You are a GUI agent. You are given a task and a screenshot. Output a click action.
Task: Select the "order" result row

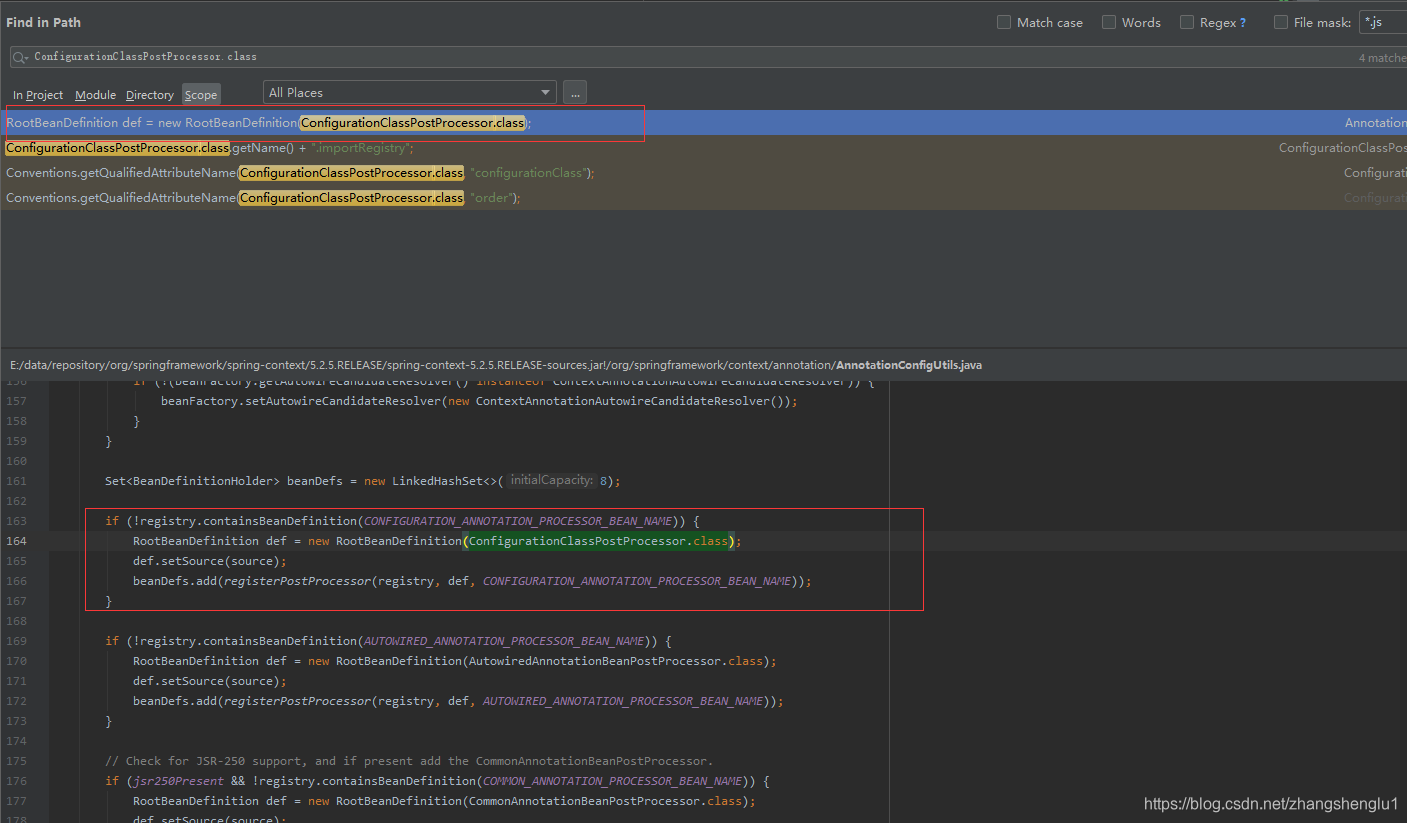pyautogui.click(x=703, y=198)
